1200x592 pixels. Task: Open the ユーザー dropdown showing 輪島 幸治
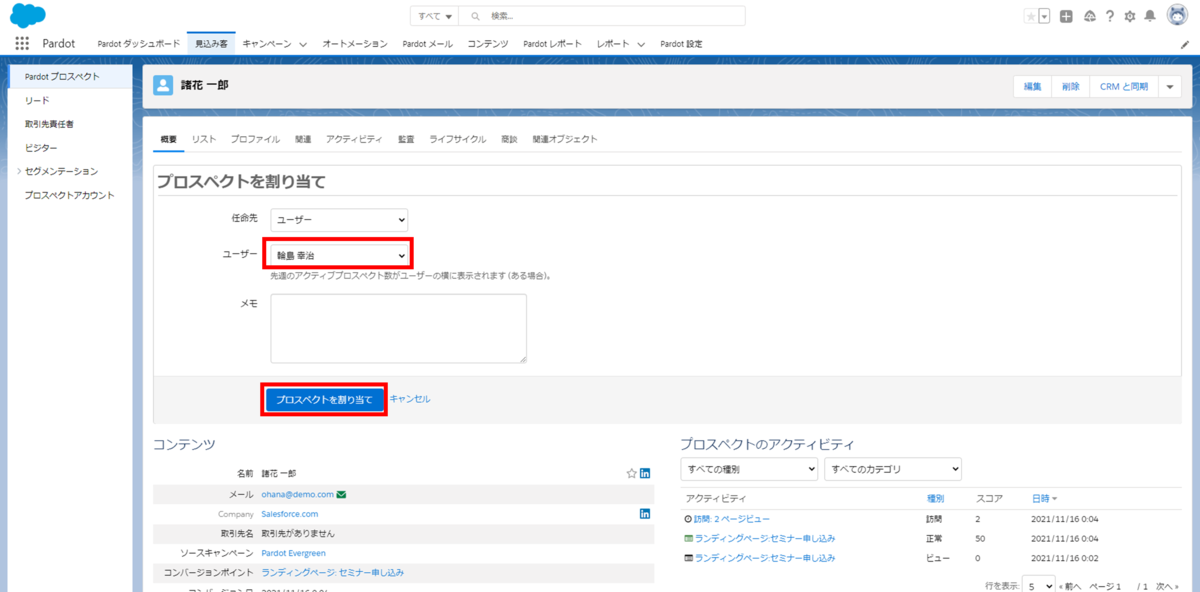339,255
